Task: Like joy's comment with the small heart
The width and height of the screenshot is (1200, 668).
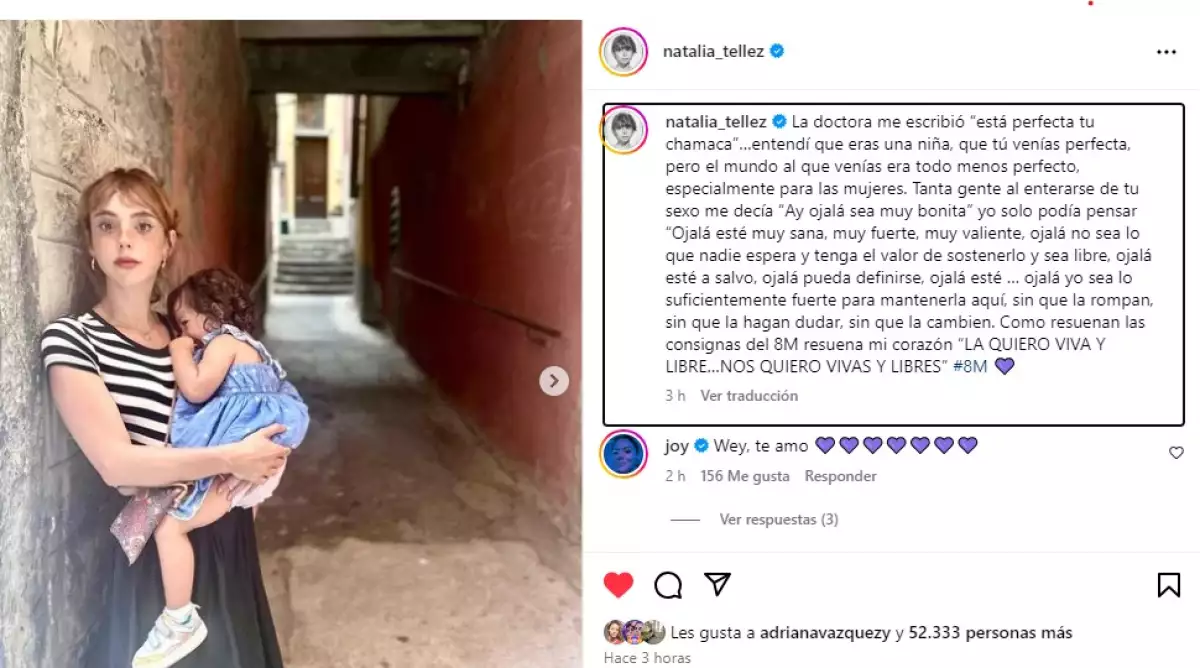Action: point(1176,453)
